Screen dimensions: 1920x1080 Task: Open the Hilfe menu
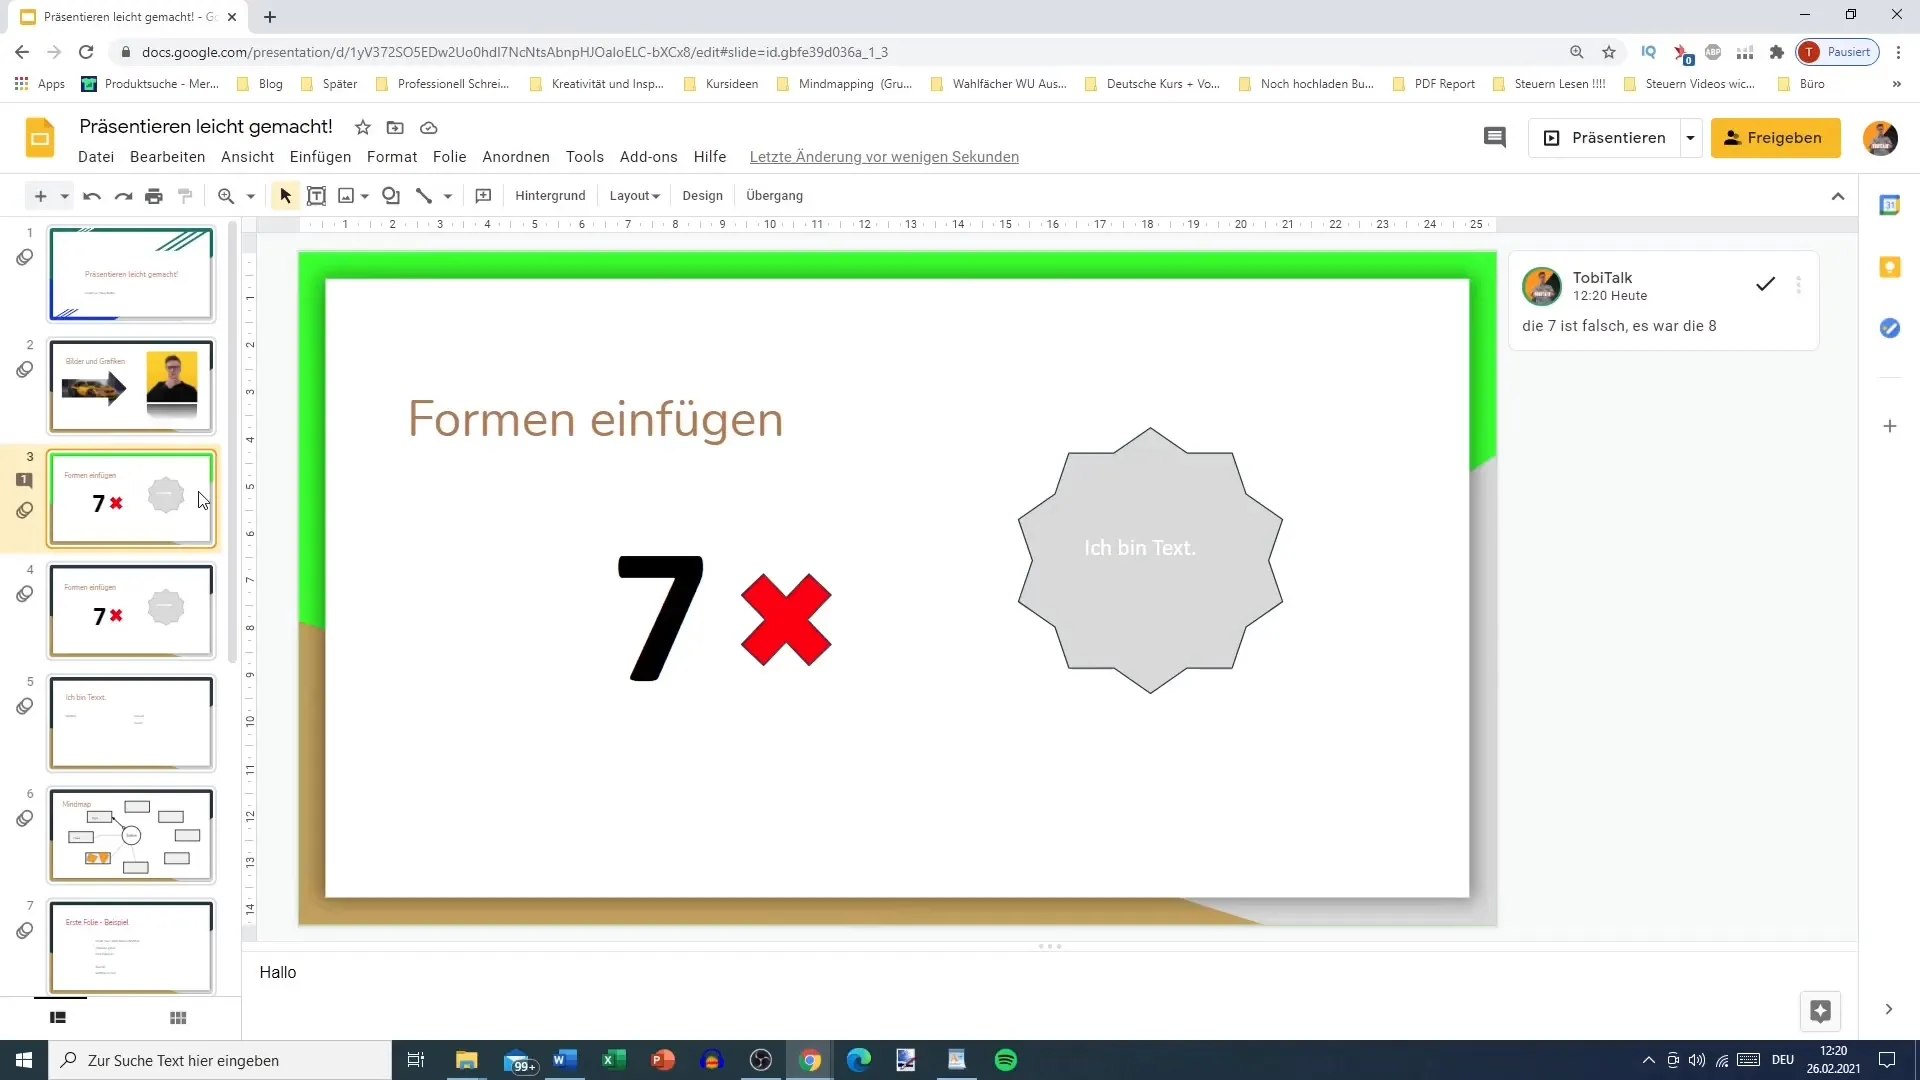coord(710,157)
